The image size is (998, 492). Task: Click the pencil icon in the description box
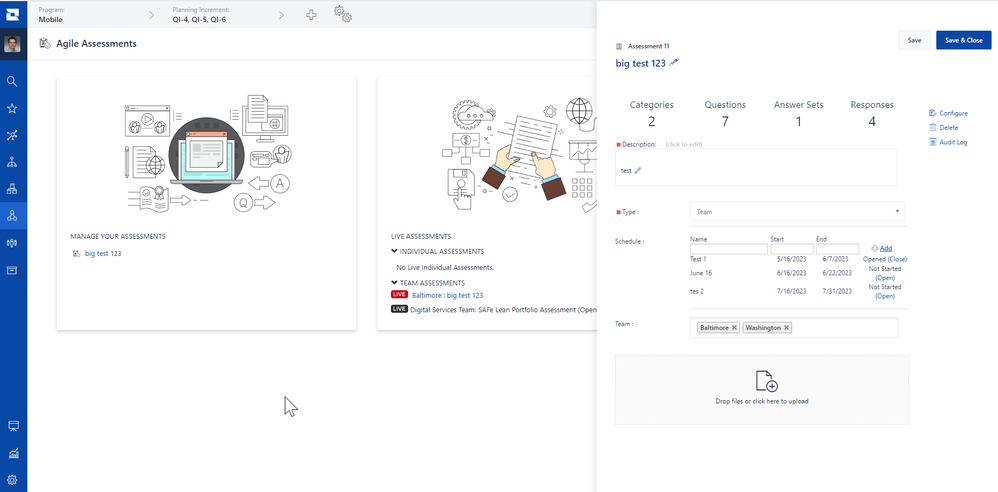click(x=638, y=171)
